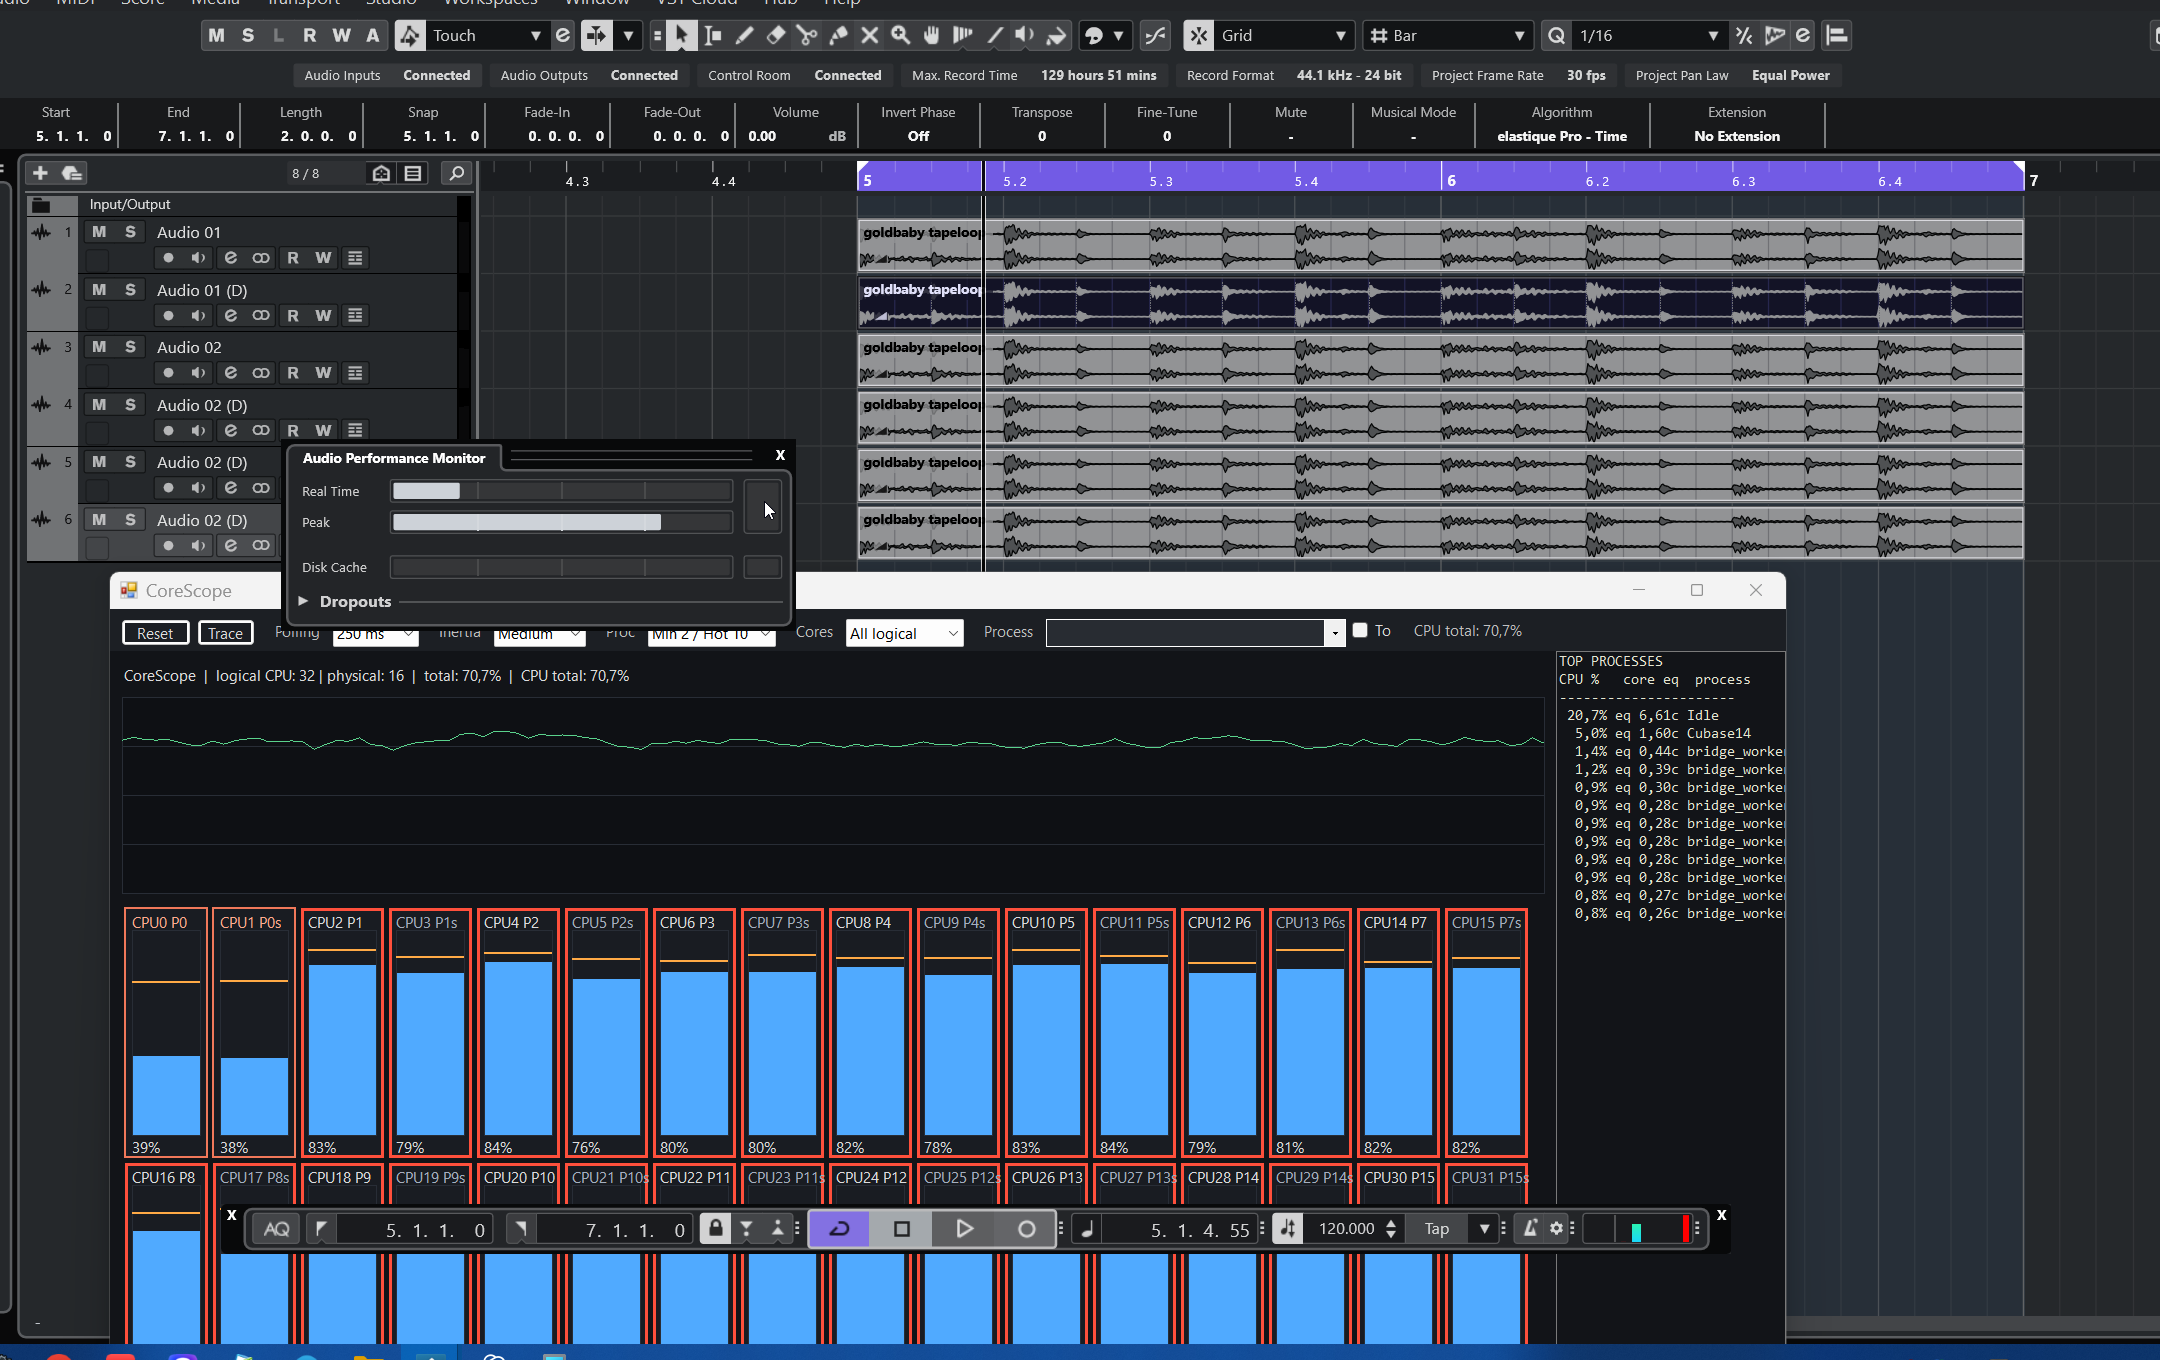
Task: Select the Split scissors tool
Action: coord(806,36)
